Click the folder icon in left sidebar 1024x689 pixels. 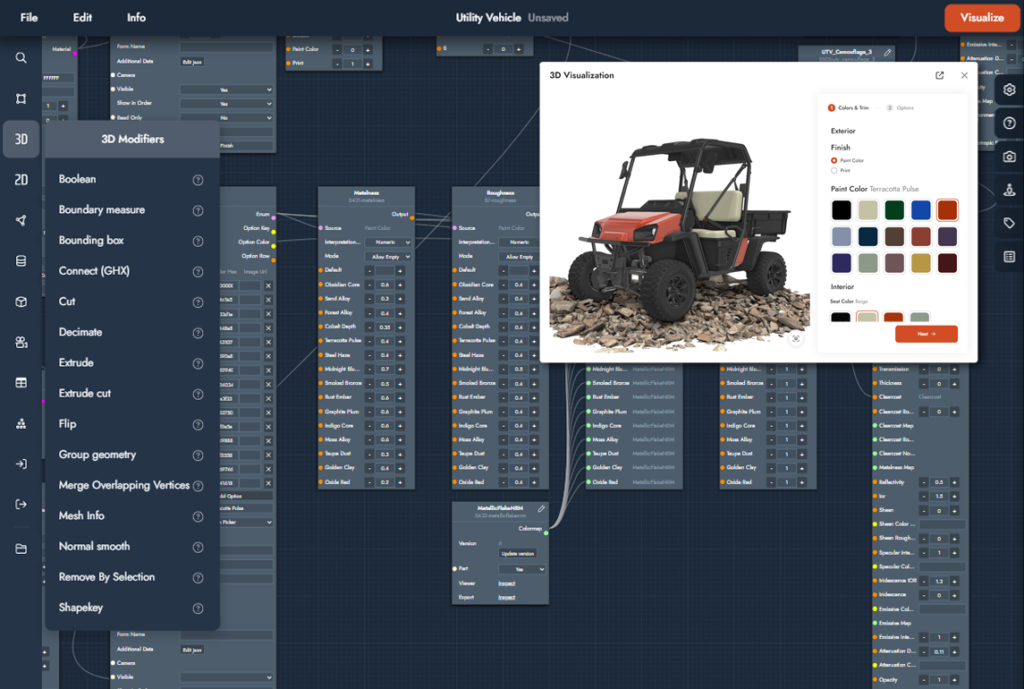21,548
